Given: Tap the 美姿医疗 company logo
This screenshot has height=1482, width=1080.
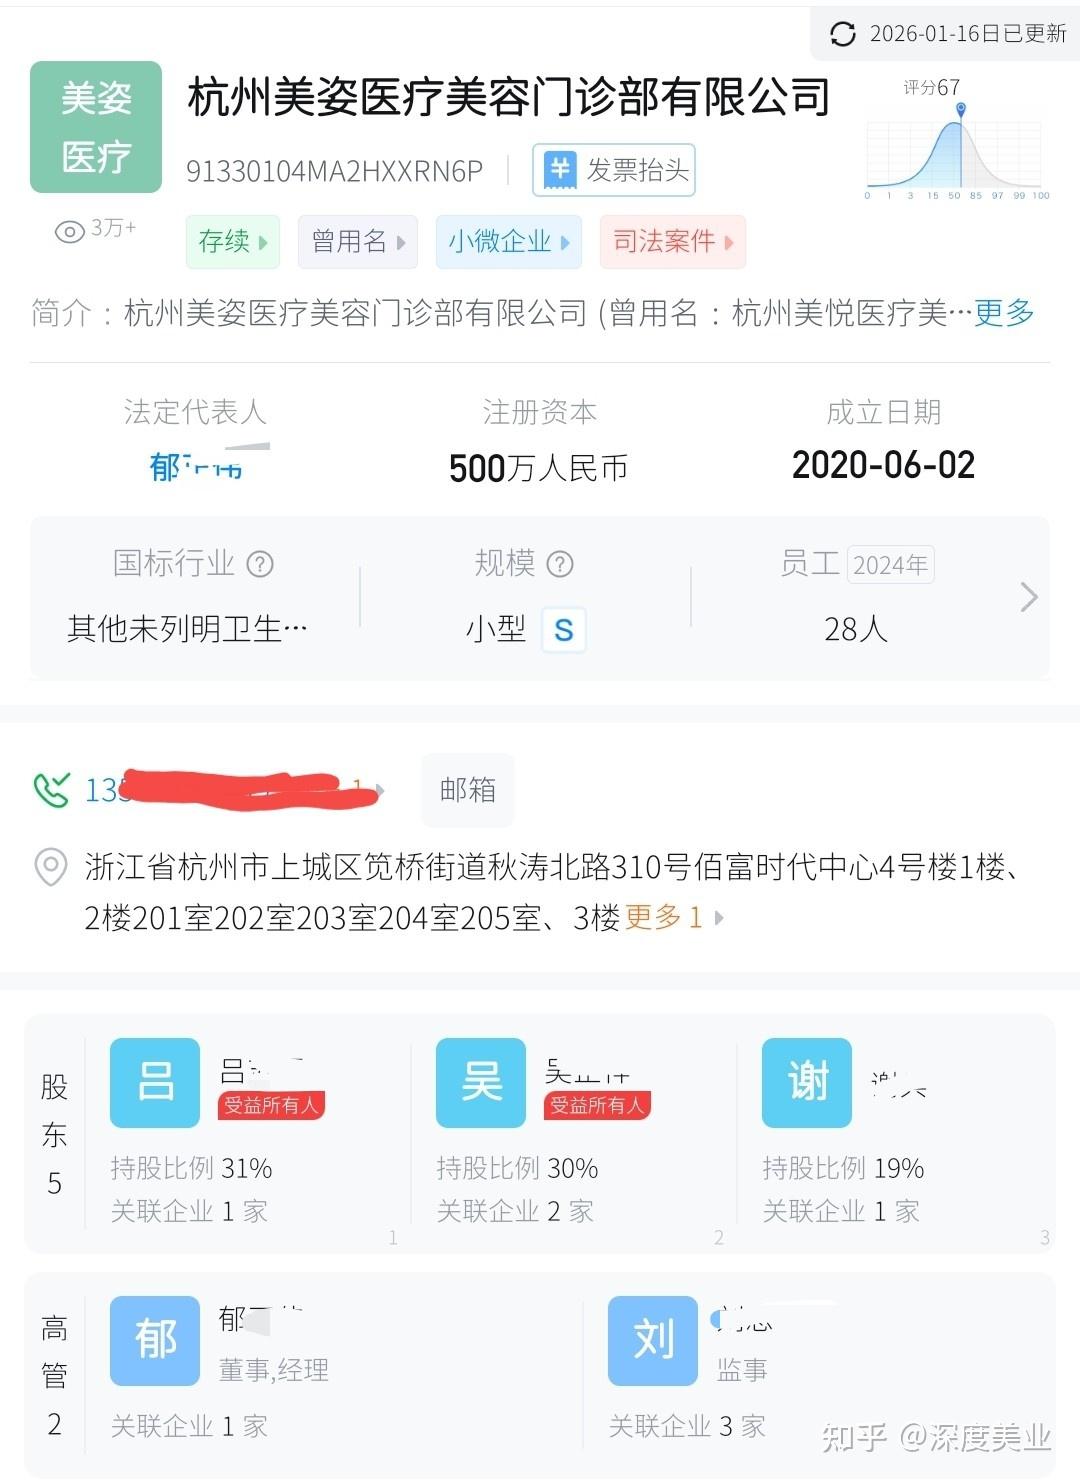Looking at the screenshot, I should (x=96, y=127).
